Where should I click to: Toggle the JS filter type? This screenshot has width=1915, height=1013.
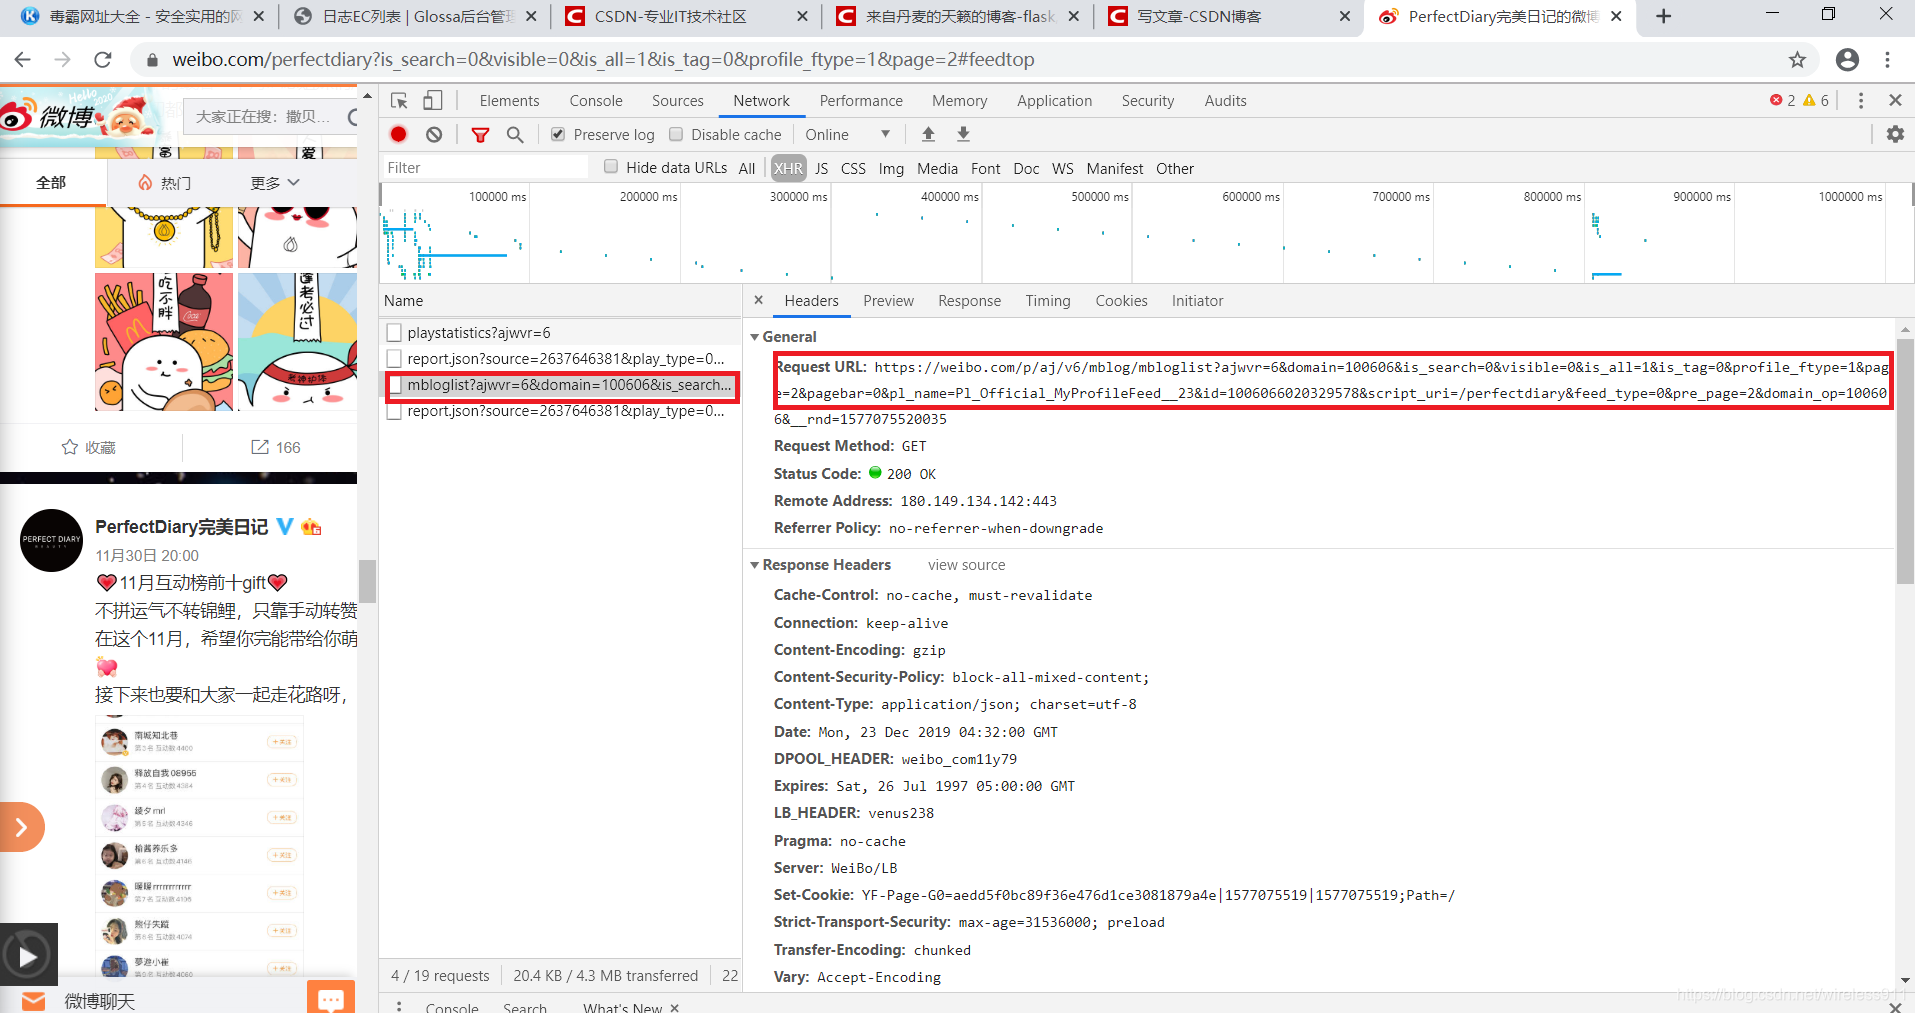coord(821,168)
